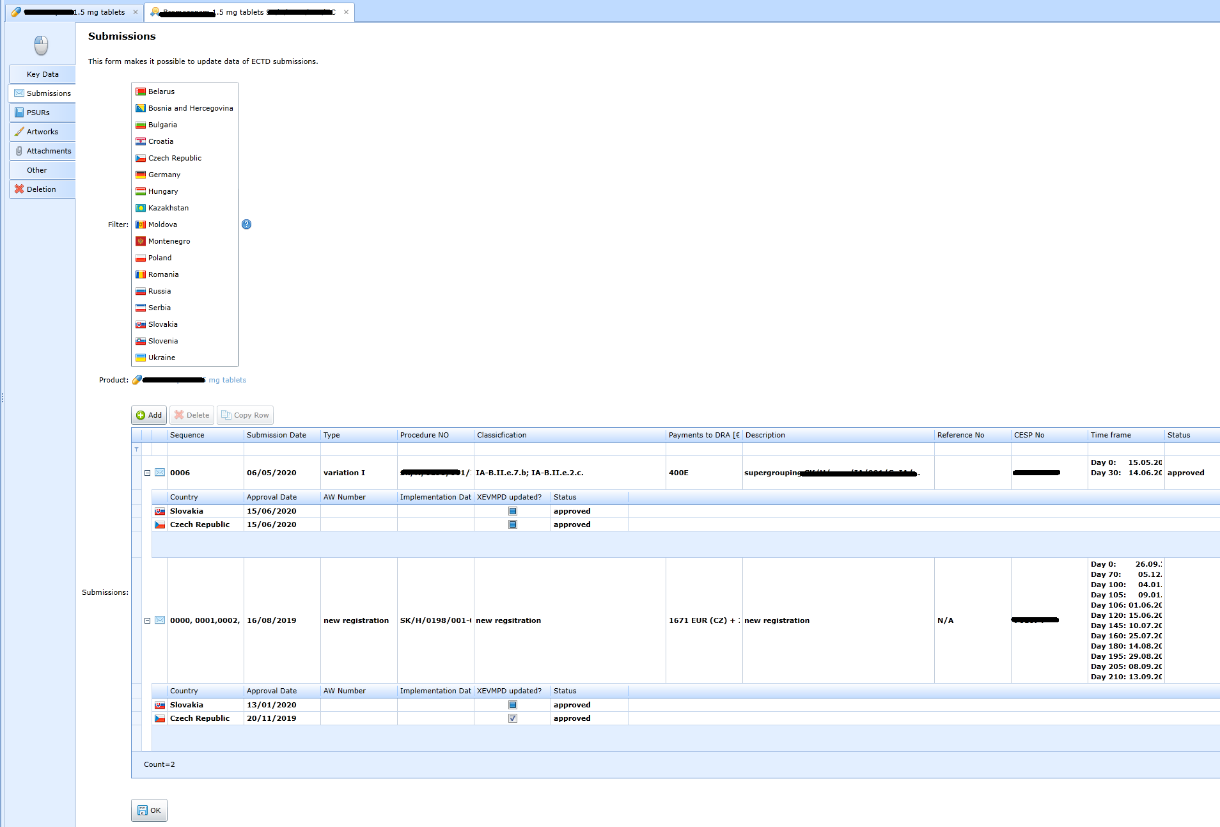This screenshot has height=827, width=1220.
Task: Click the filter funnel icon in grid
Action: [137, 450]
